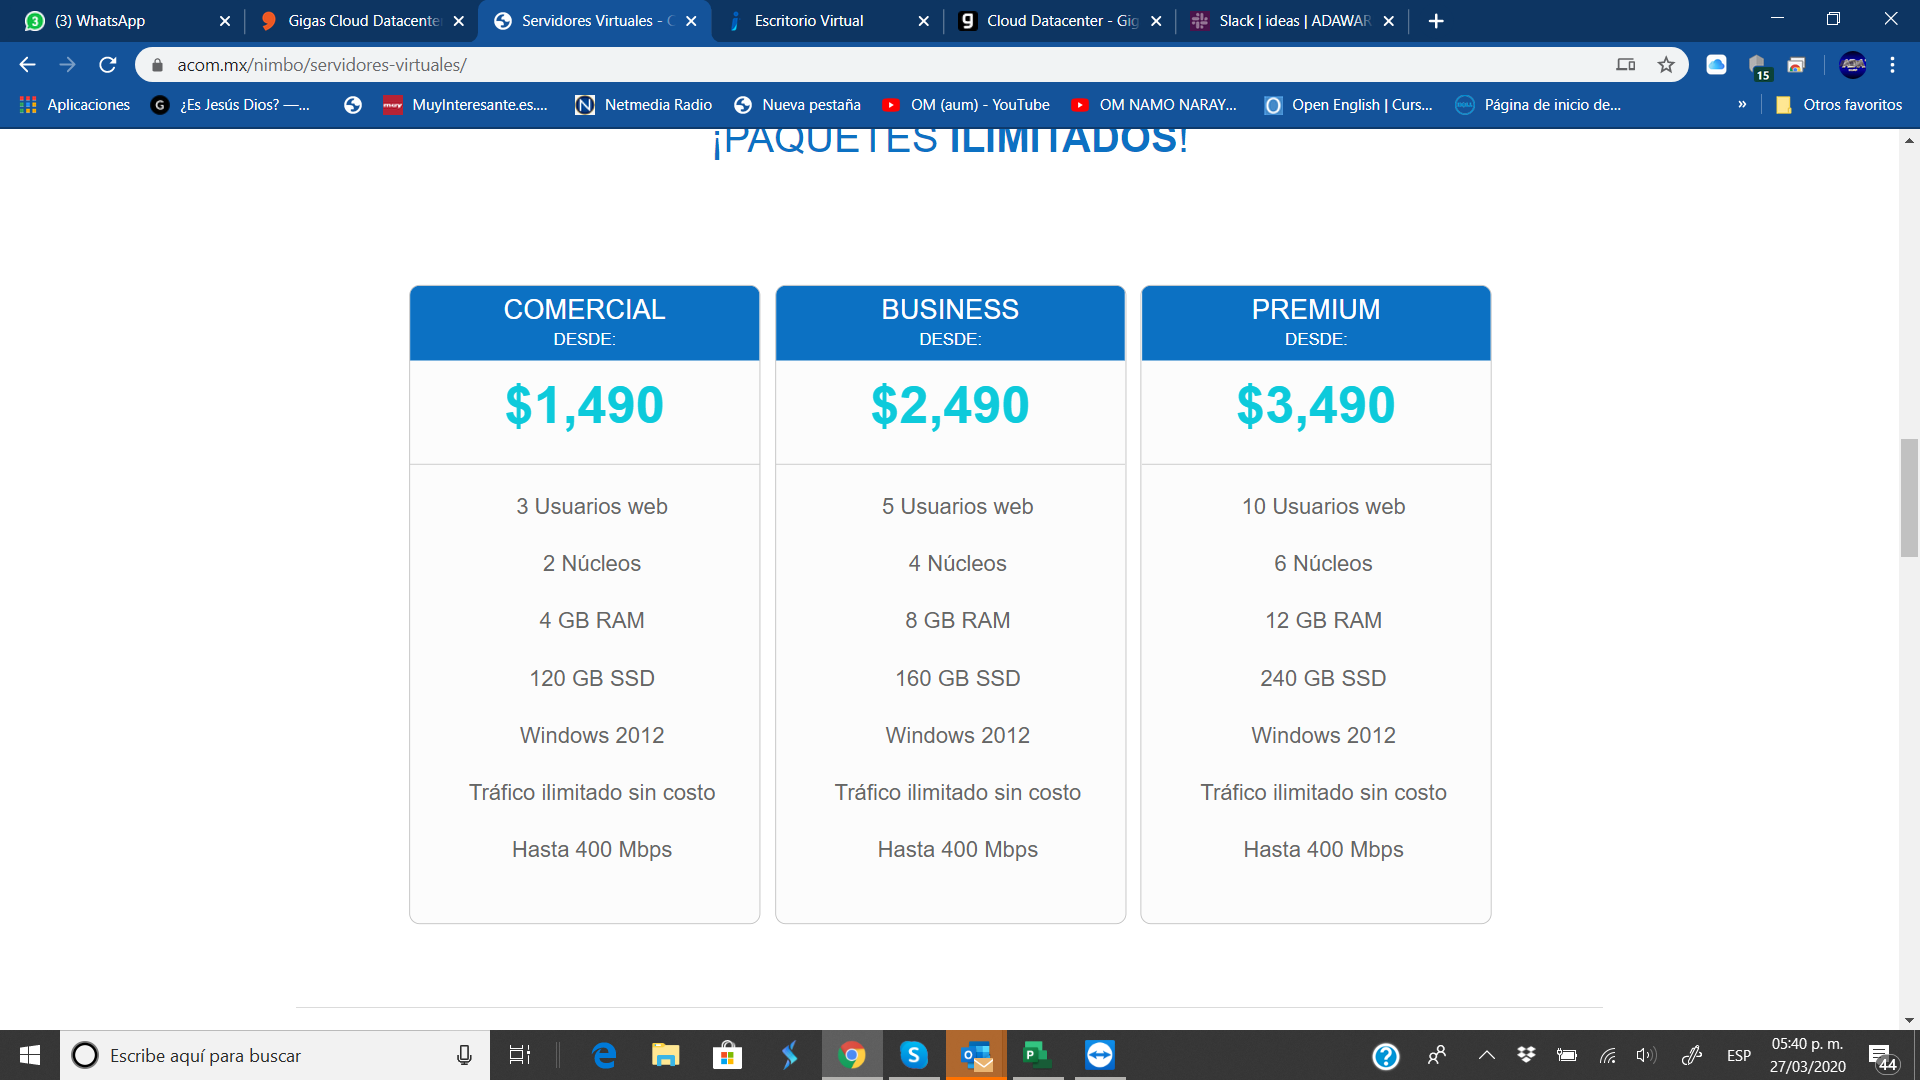Open Skype from the taskbar
Screen dimensions: 1920x1080
[x=913, y=1055]
